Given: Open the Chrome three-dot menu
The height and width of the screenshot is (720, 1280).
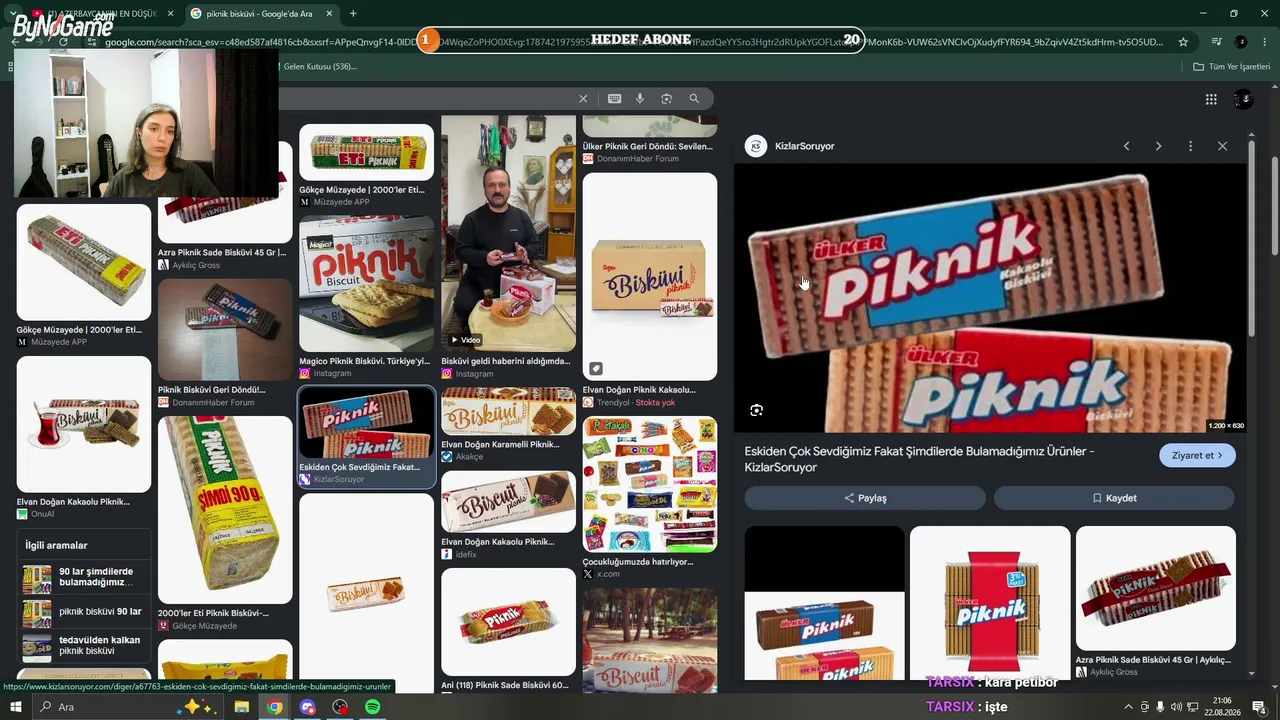Looking at the screenshot, I should pos(1265,42).
